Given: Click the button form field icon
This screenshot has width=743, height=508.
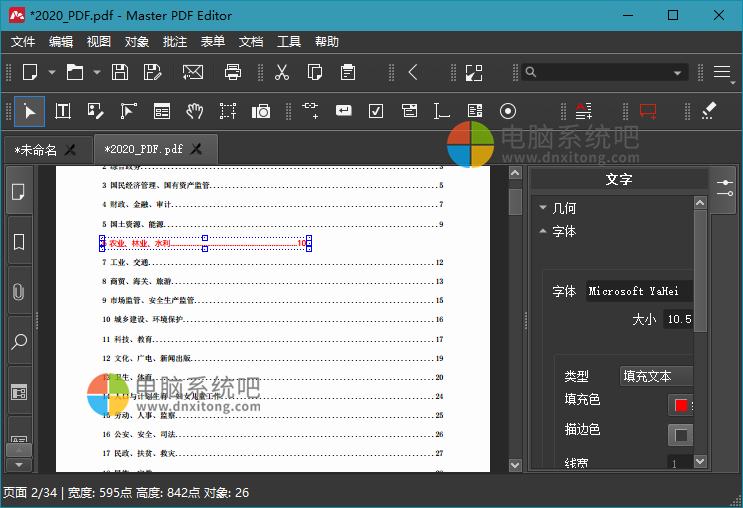Looking at the screenshot, I should point(344,110).
